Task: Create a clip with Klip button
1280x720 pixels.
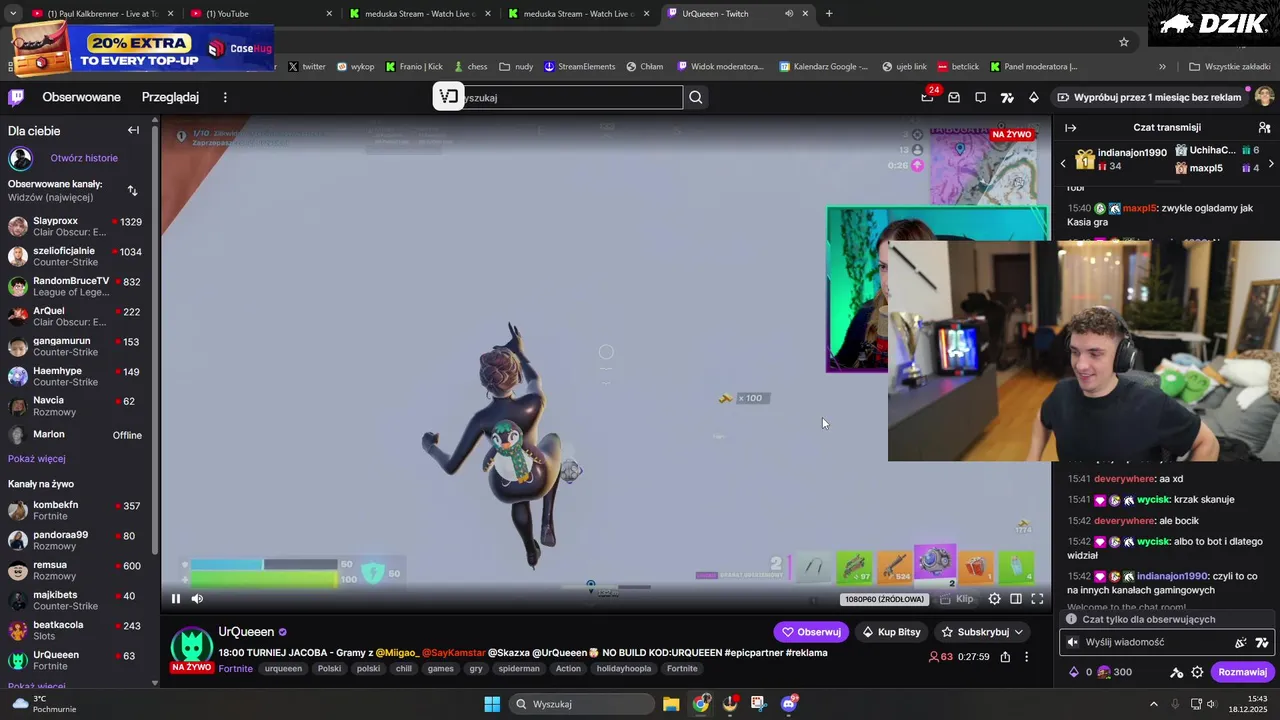Action: [957, 599]
